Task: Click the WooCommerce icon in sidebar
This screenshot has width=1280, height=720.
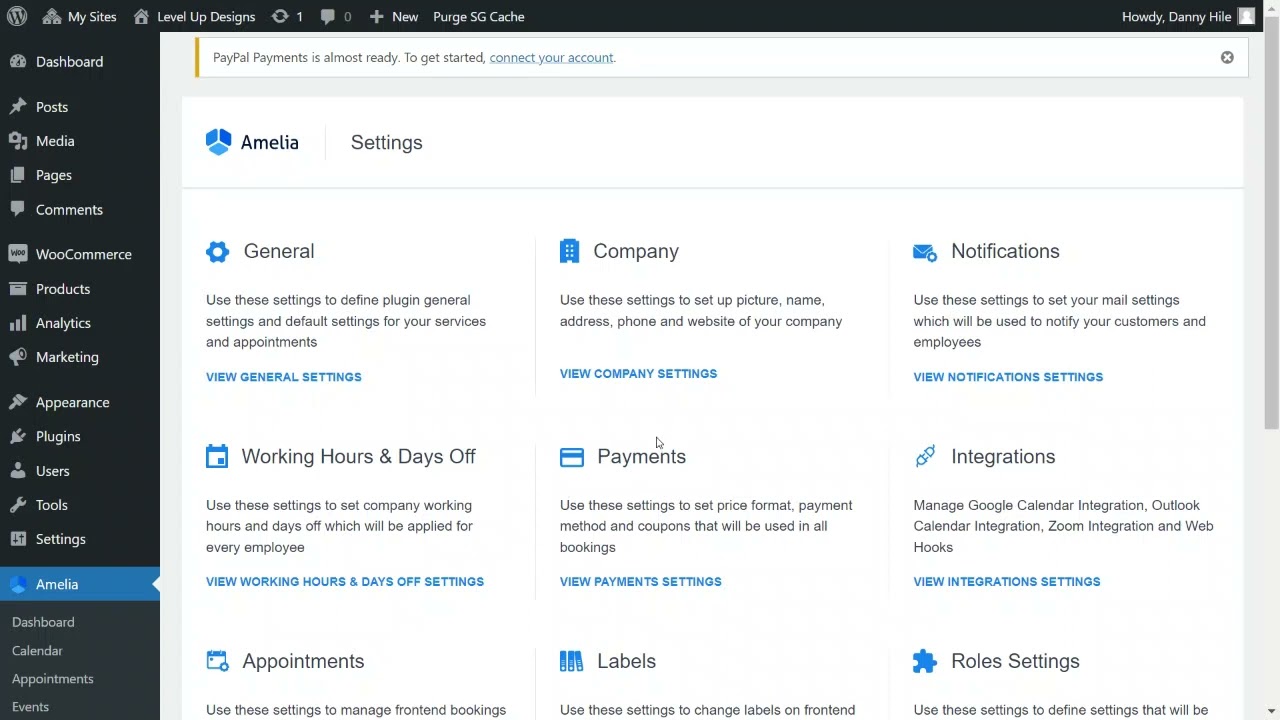Action: point(18,254)
